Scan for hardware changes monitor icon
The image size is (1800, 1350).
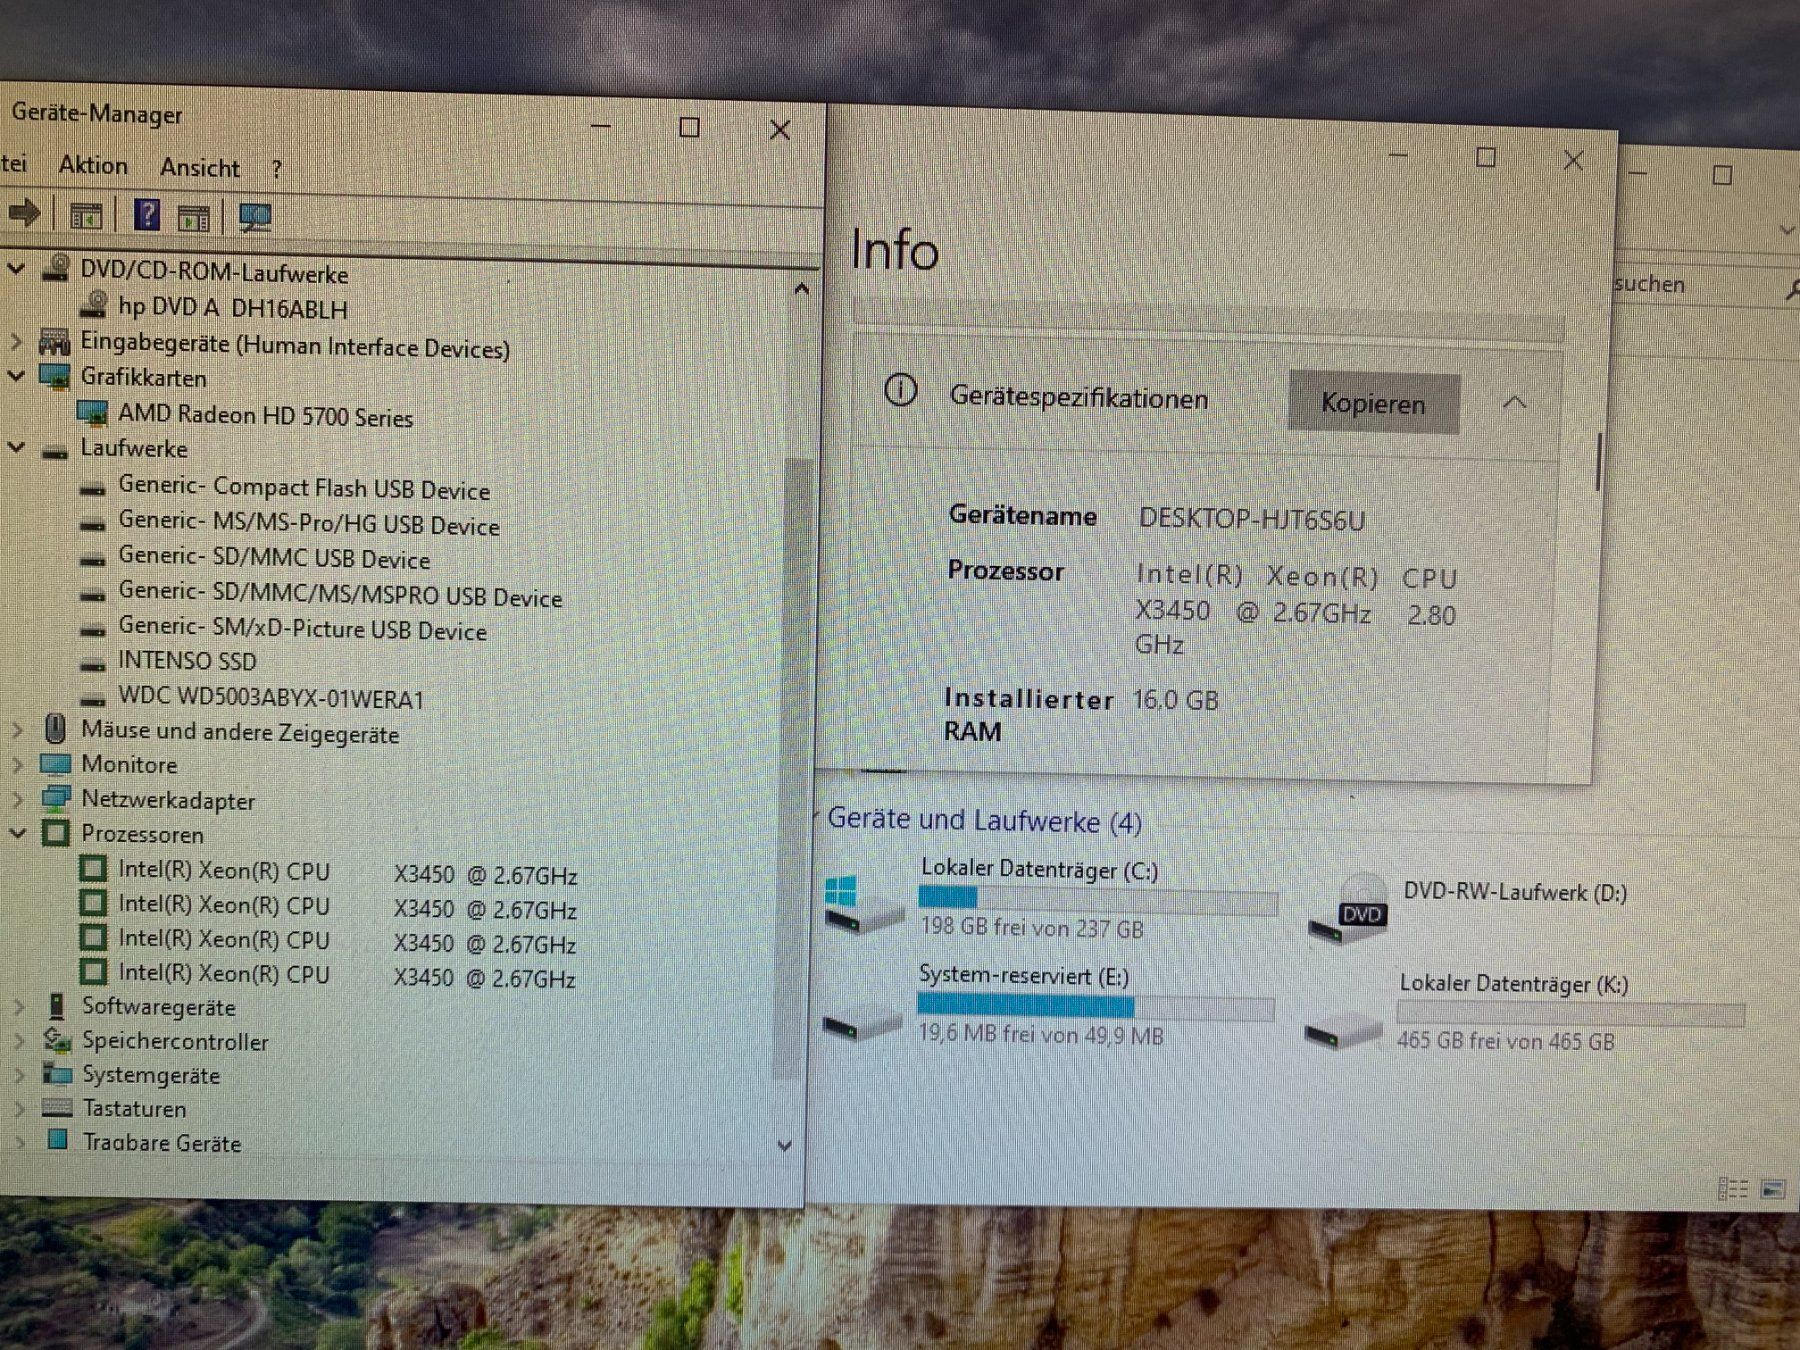click(255, 217)
